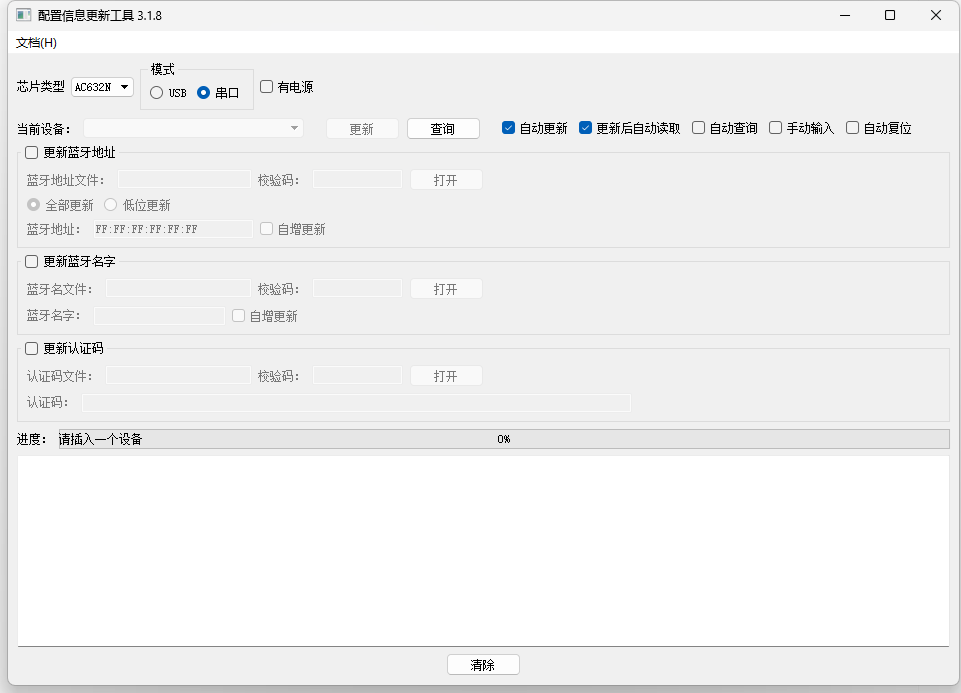Click the 查询 button

click(443, 129)
